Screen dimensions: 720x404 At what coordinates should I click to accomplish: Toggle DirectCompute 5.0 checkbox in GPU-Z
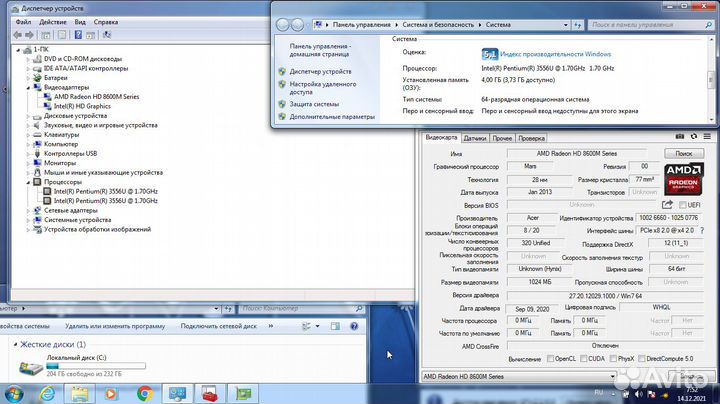tap(642, 359)
